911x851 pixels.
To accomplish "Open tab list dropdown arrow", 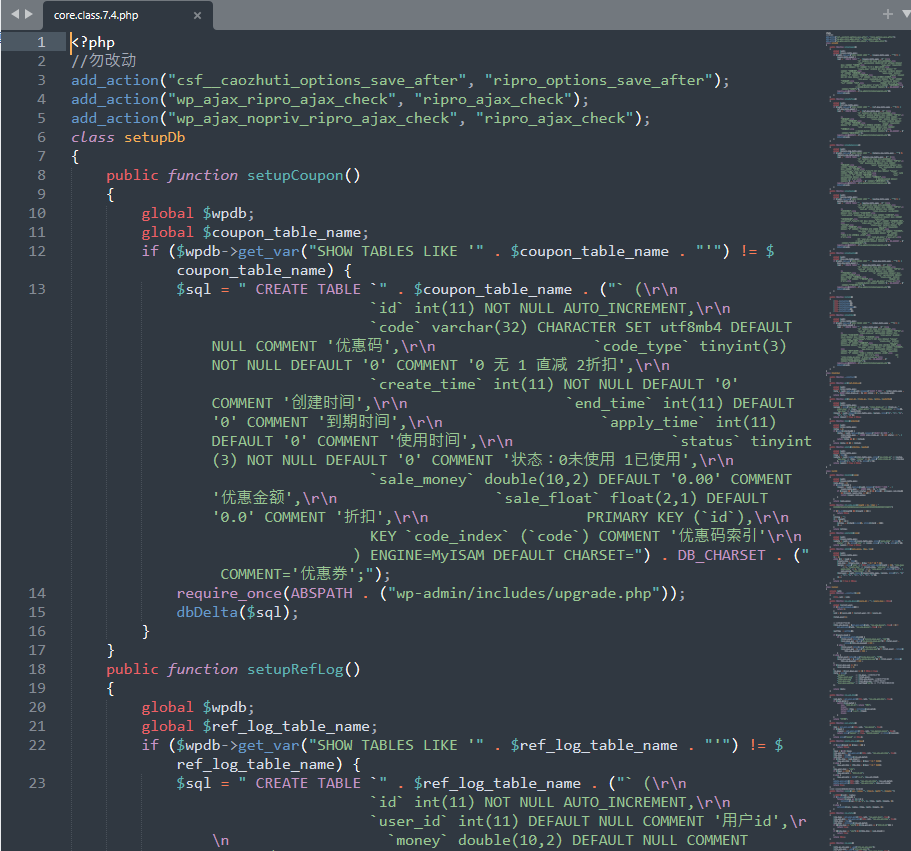I will (906, 14).
